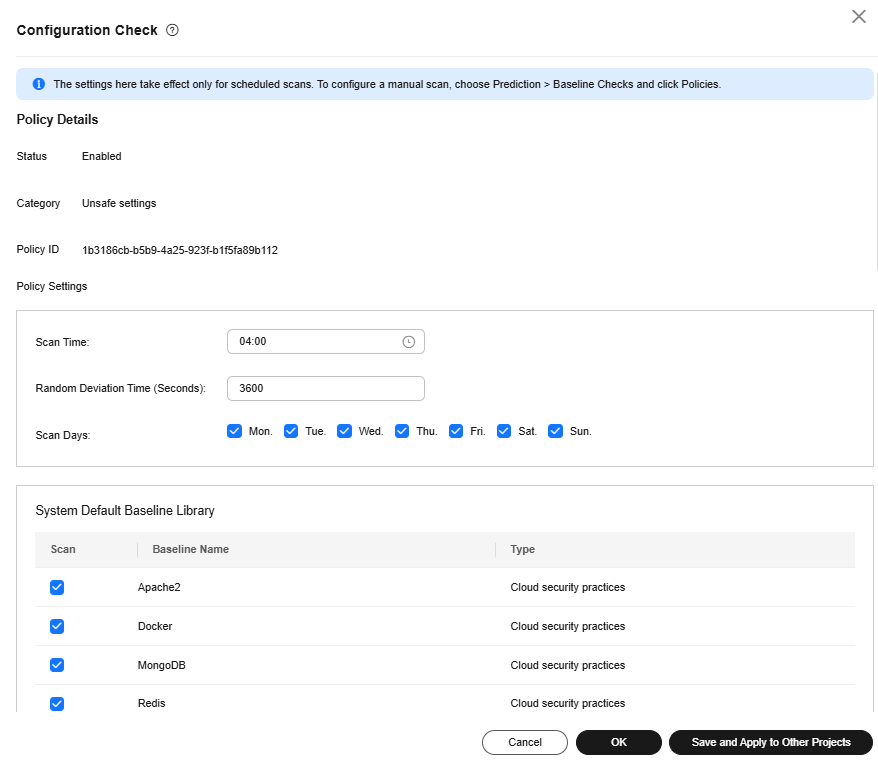Close the Configuration Check dialog
The image size is (878, 770).
[x=858, y=16]
